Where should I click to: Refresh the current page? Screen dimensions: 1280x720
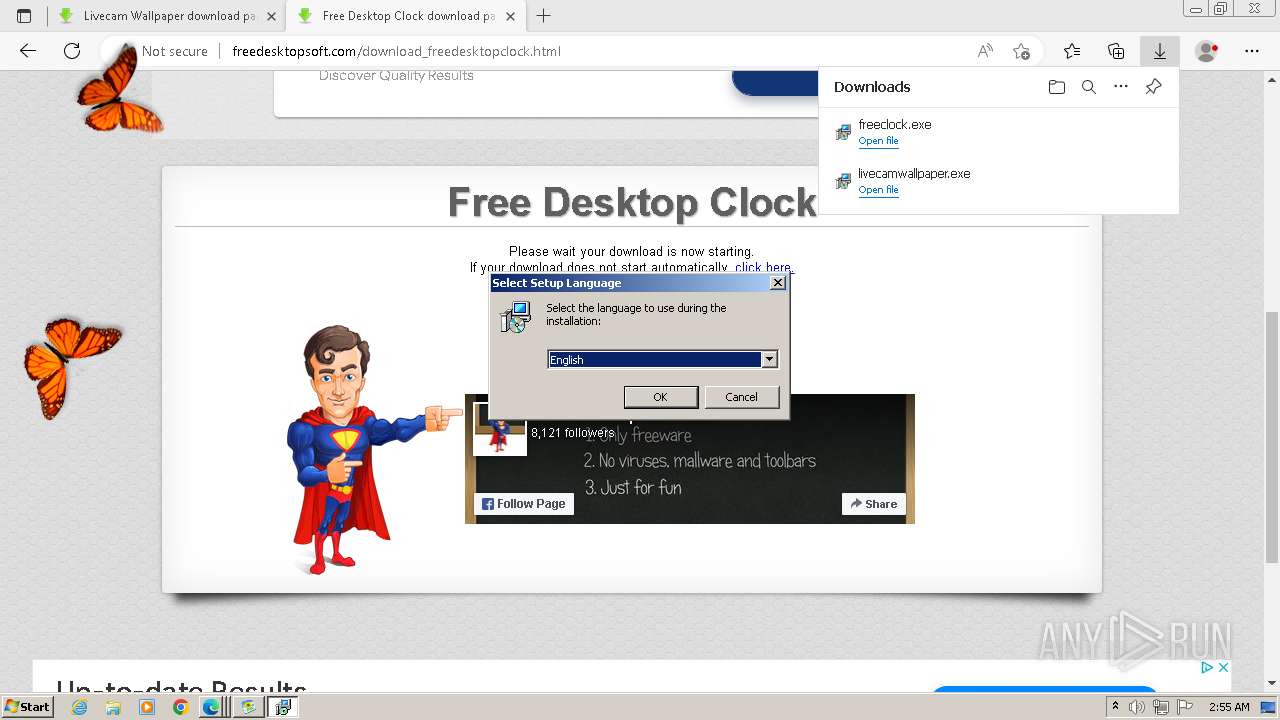[72, 51]
